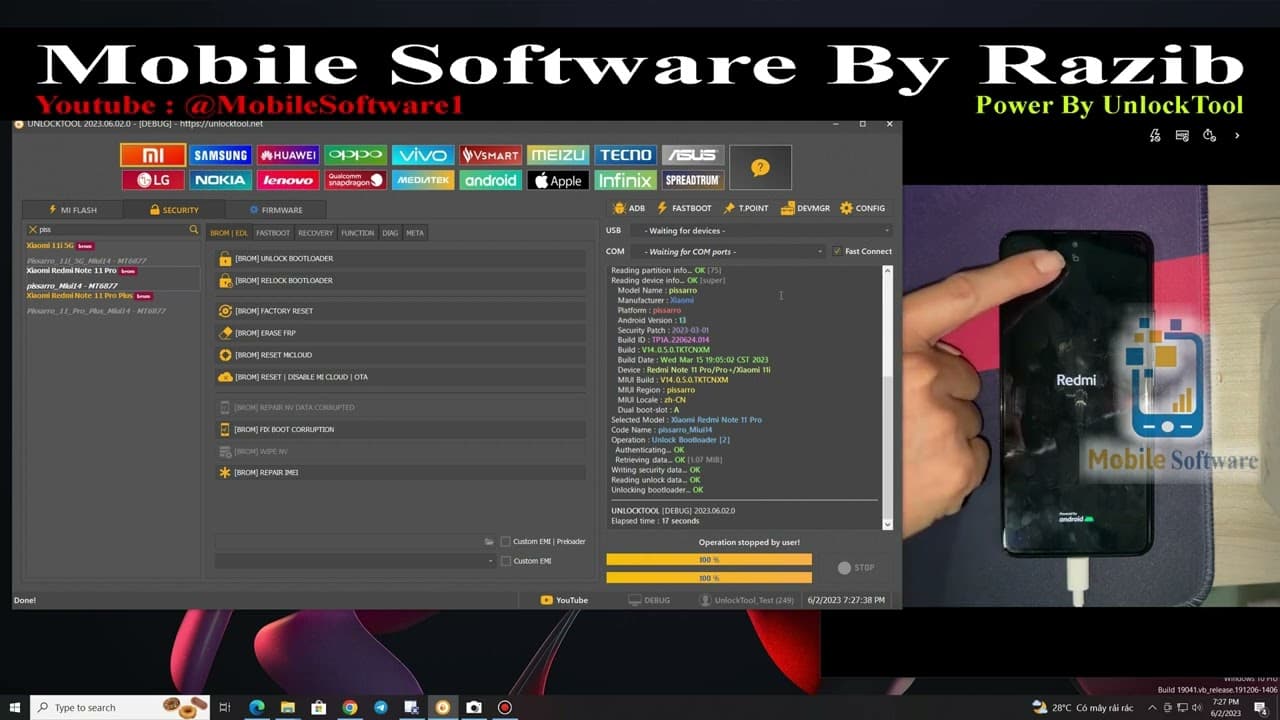This screenshot has height=720, width=1280.
Task: Start [BROM] Factory Reset
Action: pos(400,311)
